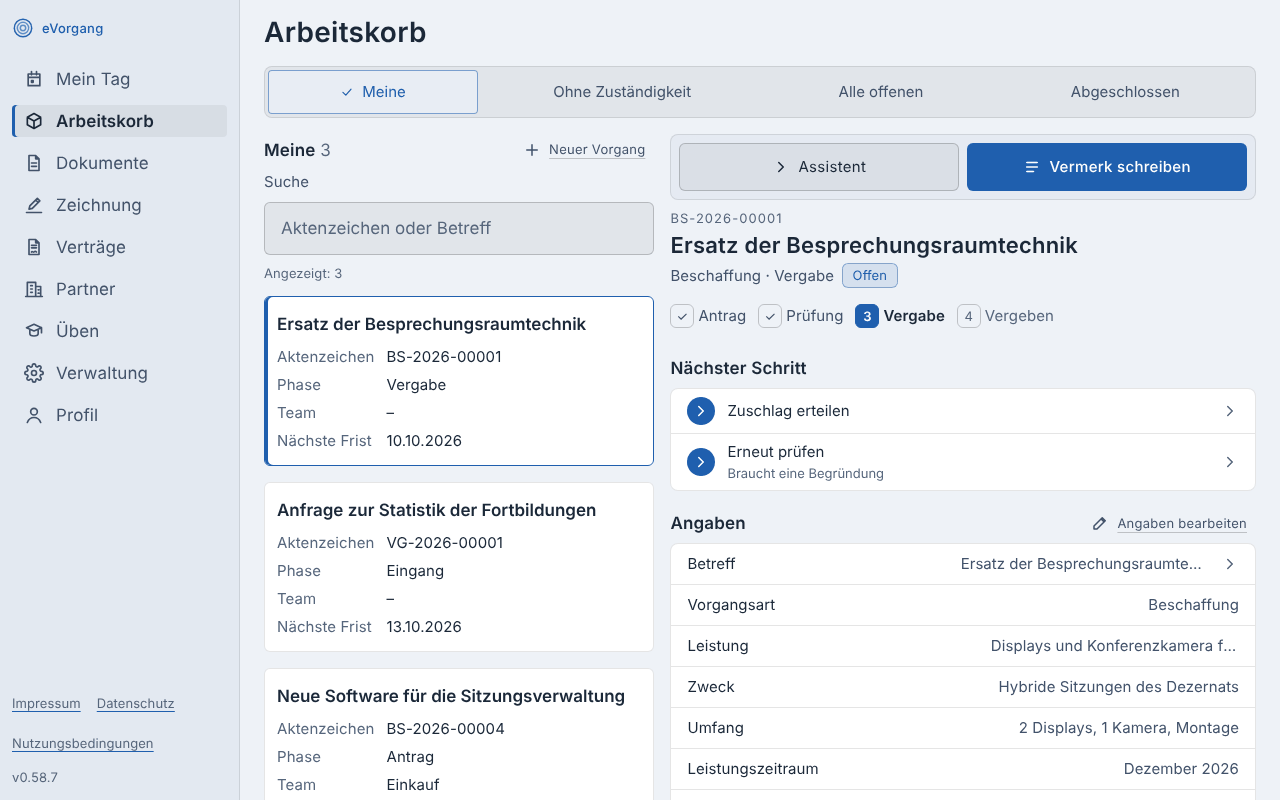Click the pencil icon beside Angaben bearbeiten
Viewport: 1280px width, 800px height.
pyautogui.click(x=1100, y=523)
